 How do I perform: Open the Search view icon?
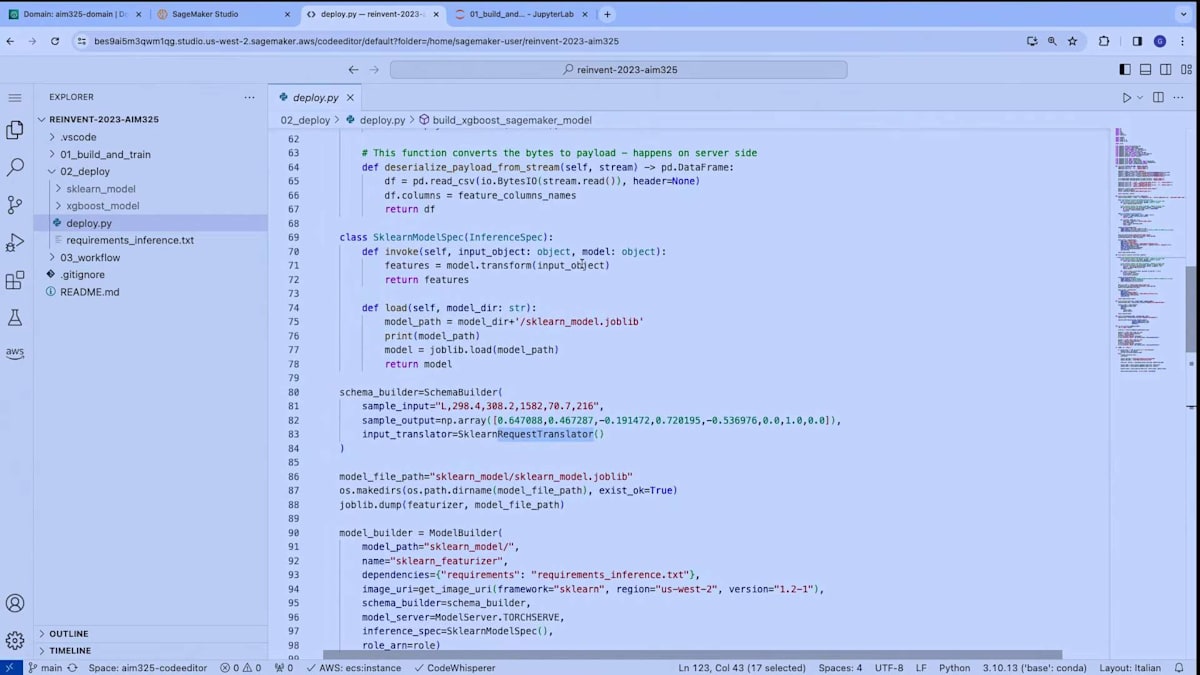pyautogui.click(x=15, y=167)
